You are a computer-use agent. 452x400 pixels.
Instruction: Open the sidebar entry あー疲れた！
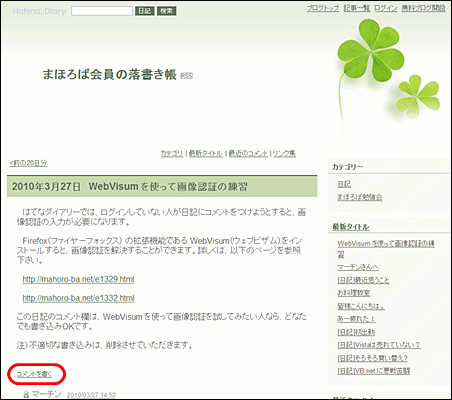[x=356, y=319]
